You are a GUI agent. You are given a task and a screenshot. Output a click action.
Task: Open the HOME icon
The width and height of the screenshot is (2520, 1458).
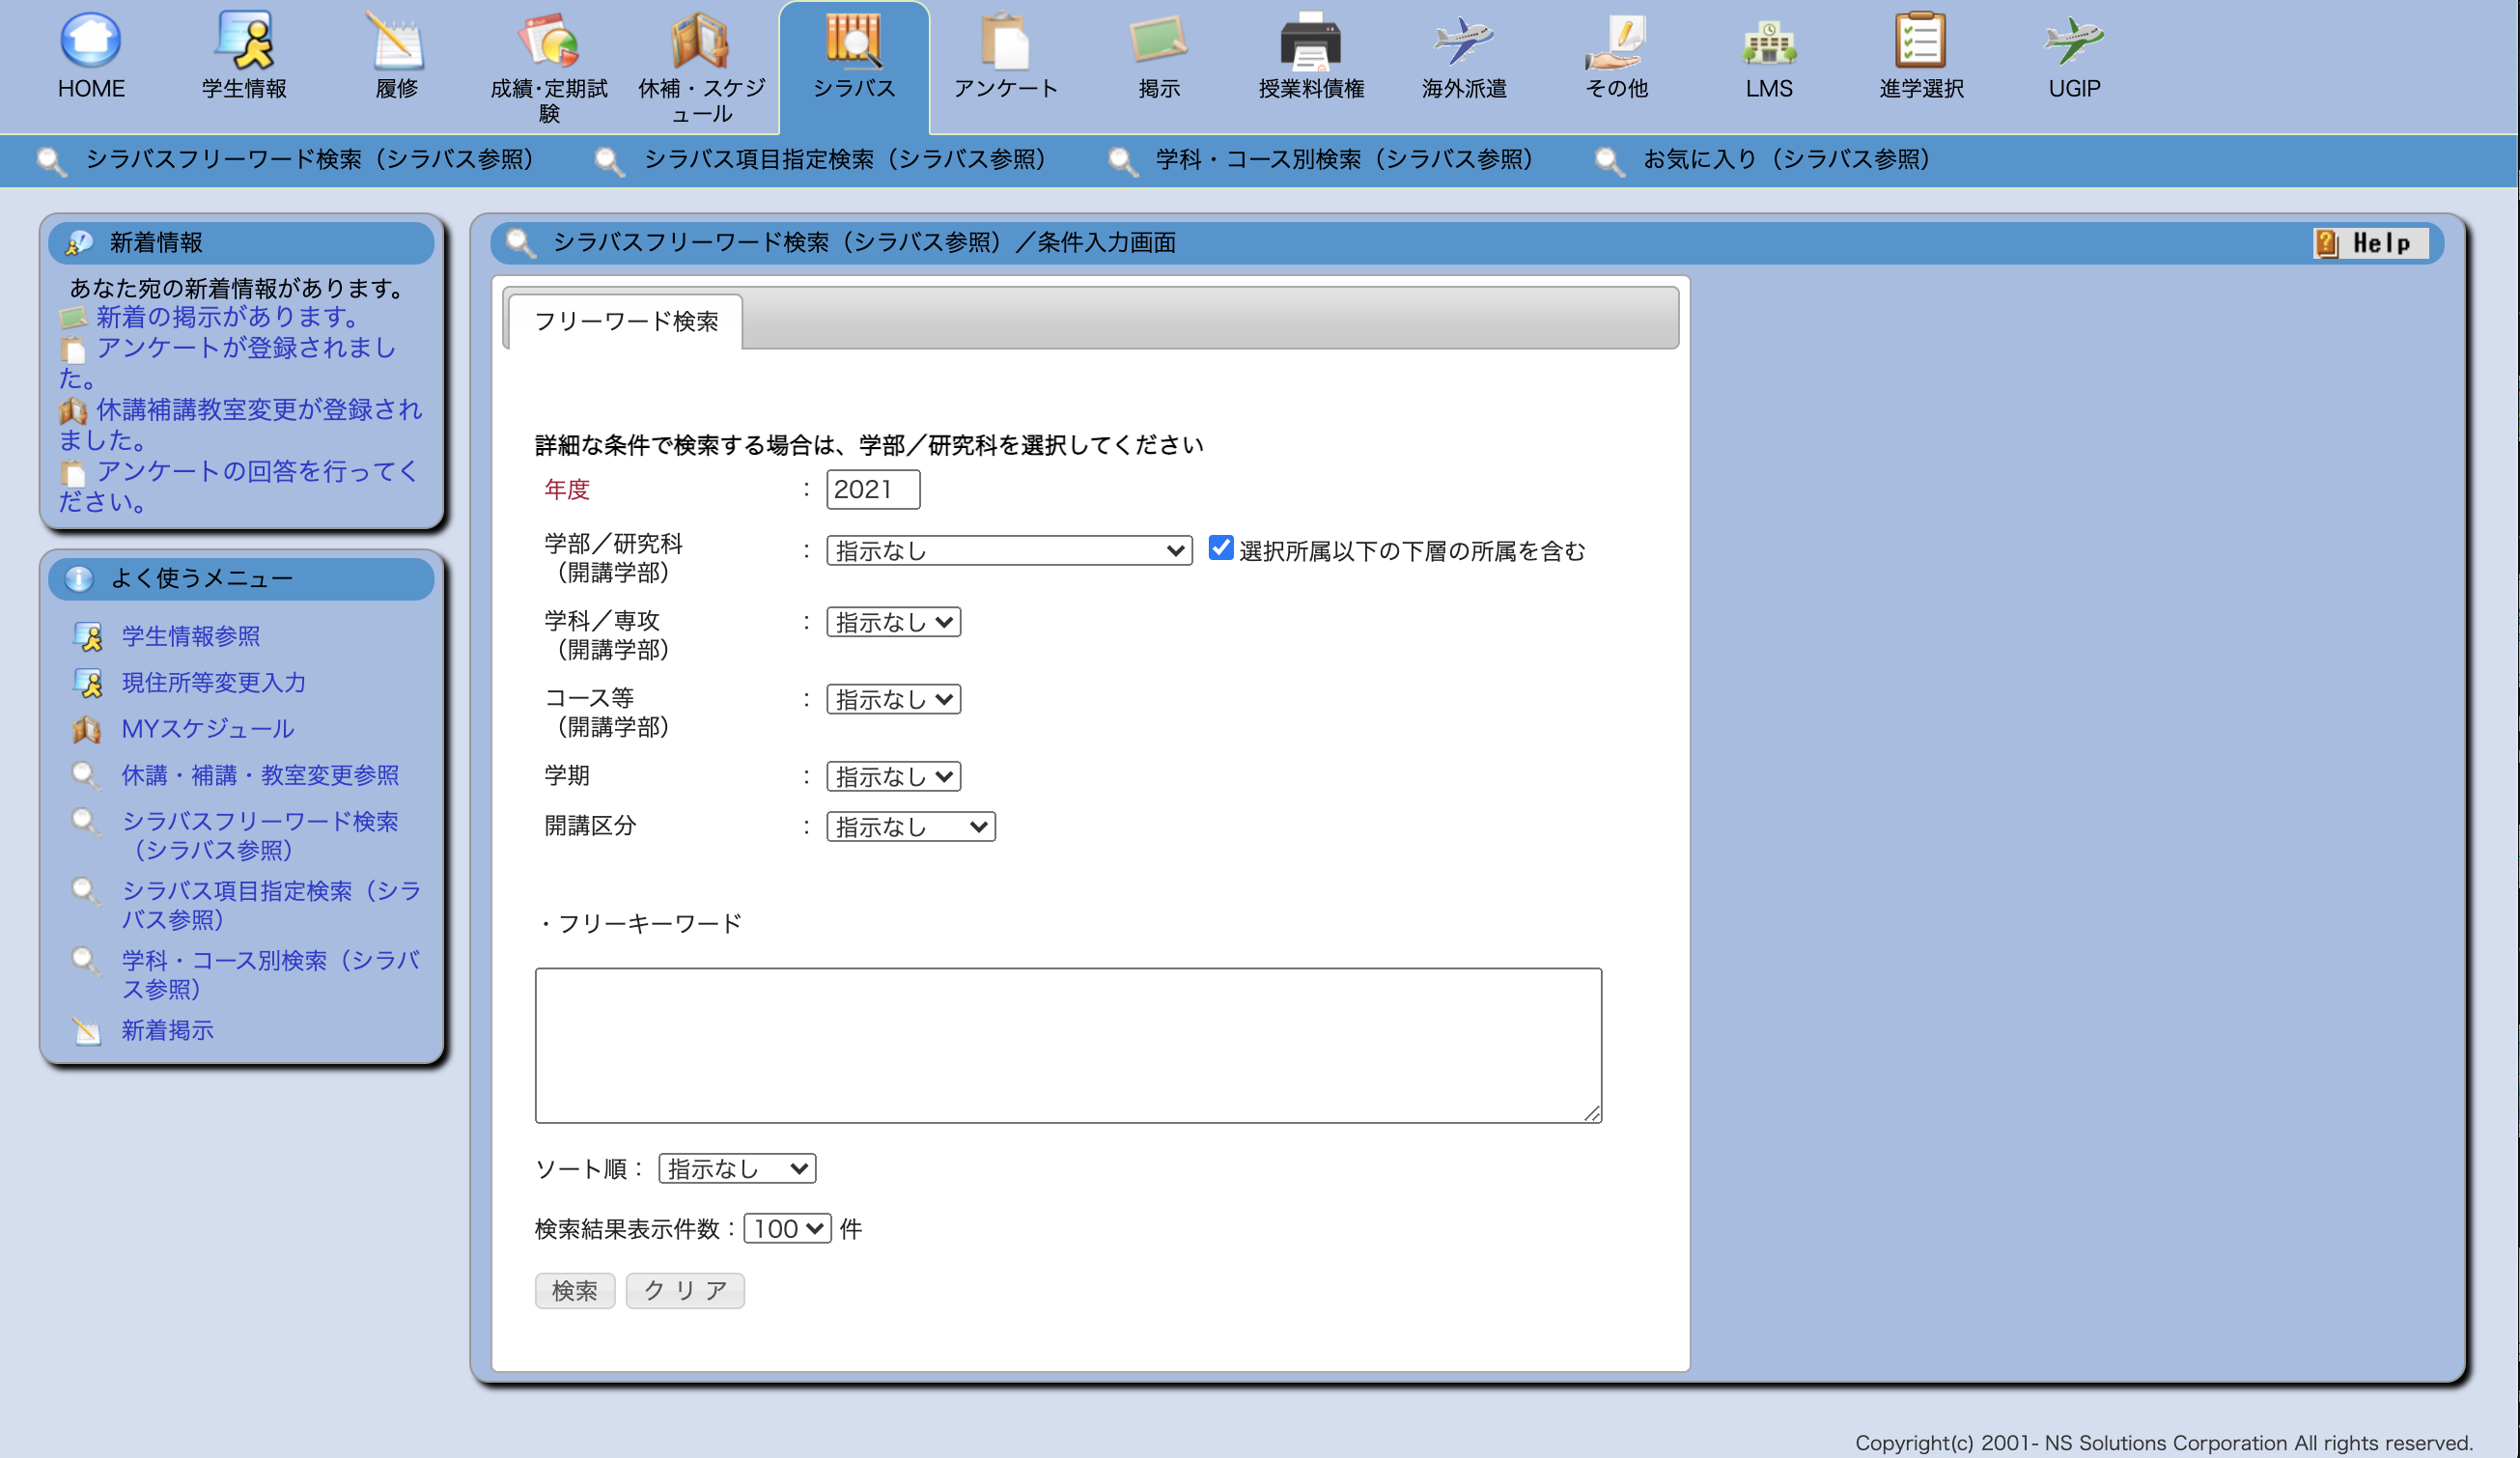click(91, 40)
